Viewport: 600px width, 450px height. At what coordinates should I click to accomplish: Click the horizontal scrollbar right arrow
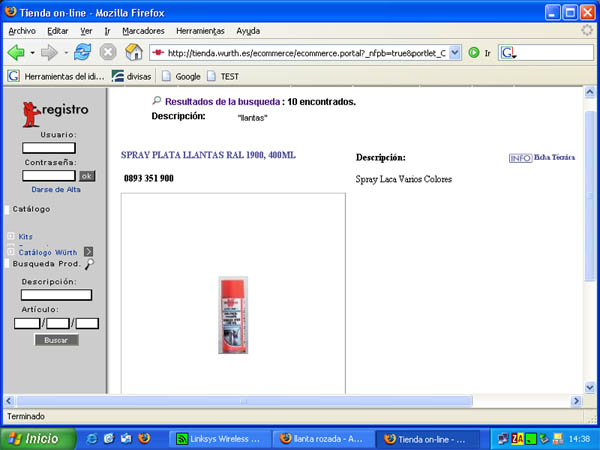[576, 401]
